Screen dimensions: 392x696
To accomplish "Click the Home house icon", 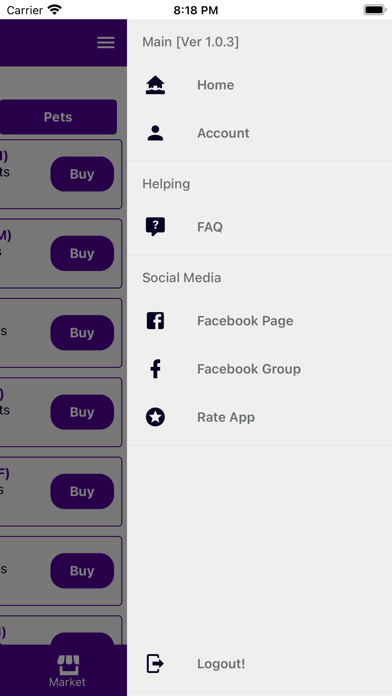I will pyautogui.click(x=155, y=85).
